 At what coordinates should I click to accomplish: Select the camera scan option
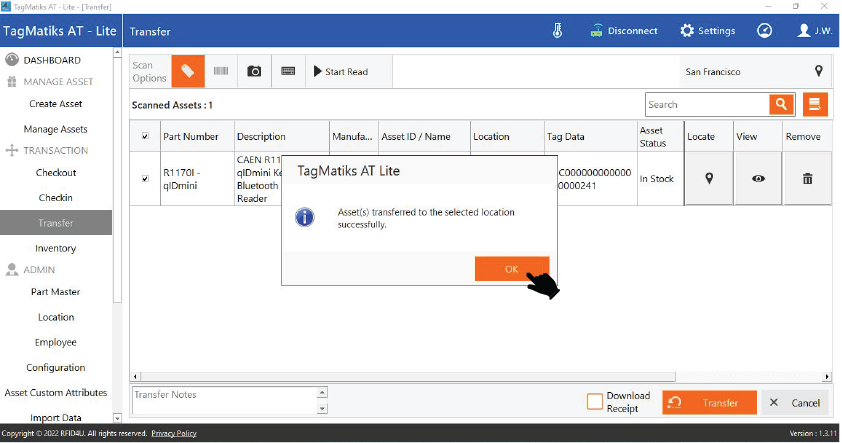tap(254, 72)
